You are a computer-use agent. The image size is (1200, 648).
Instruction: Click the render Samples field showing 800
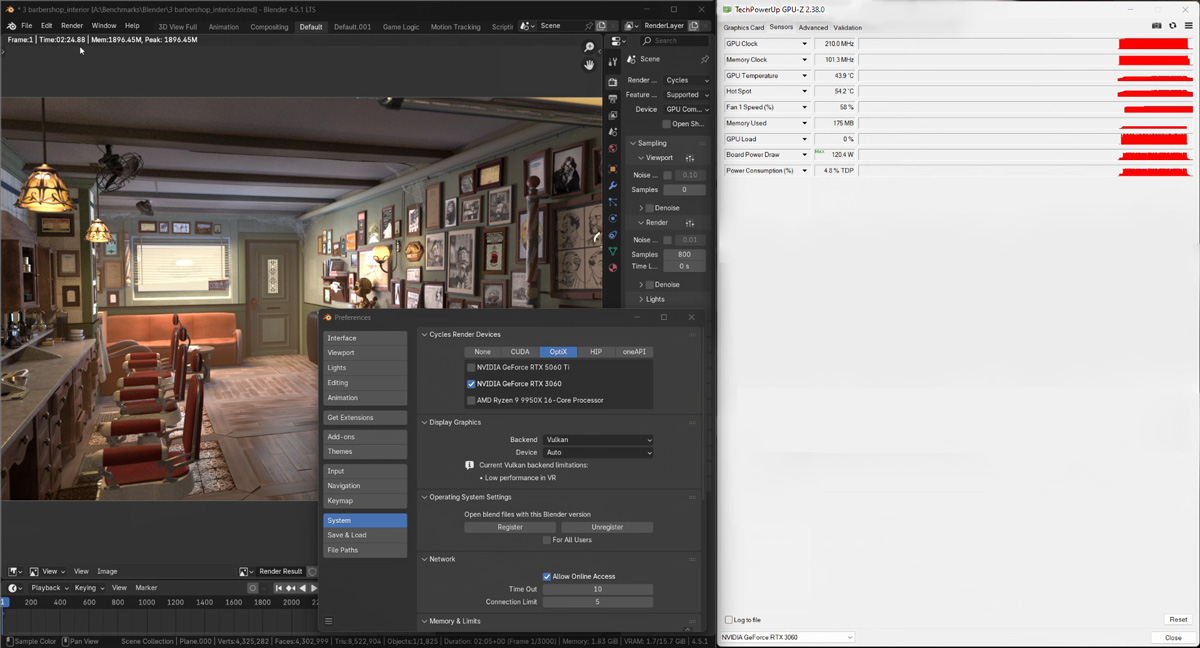point(684,254)
